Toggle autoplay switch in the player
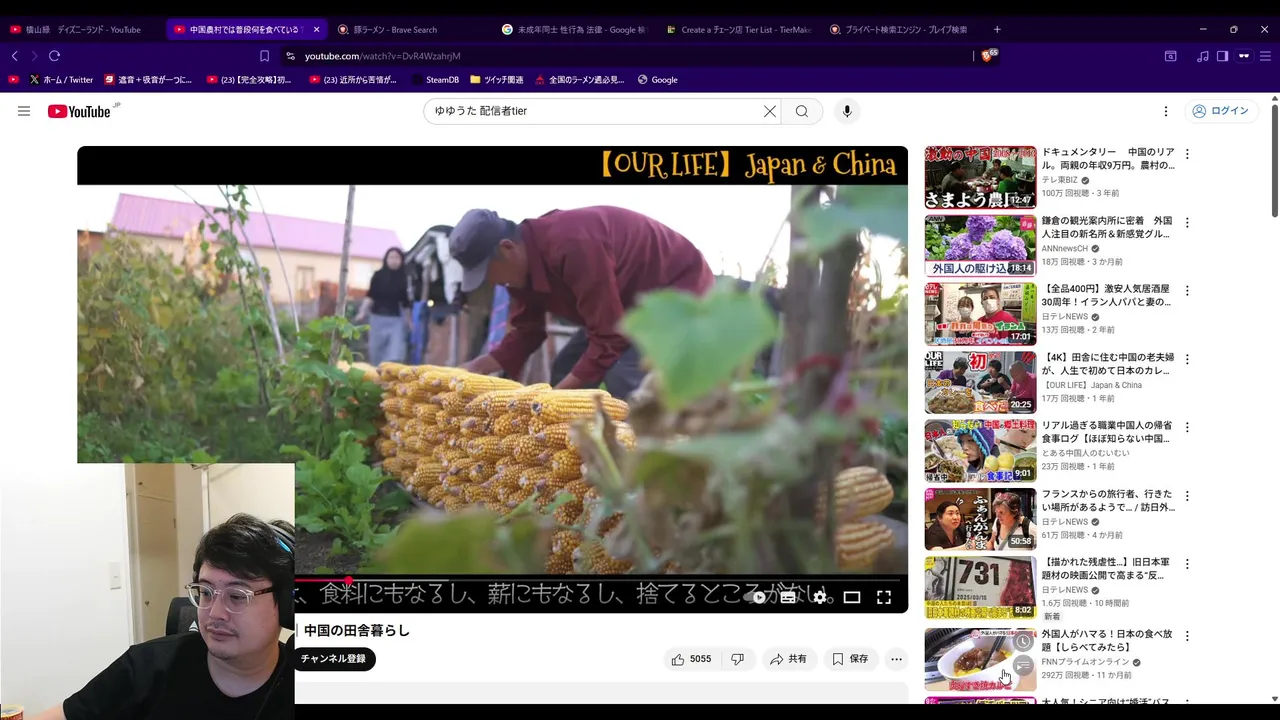1280x720 pixels. pyautogui.click(x=756, y=597)
